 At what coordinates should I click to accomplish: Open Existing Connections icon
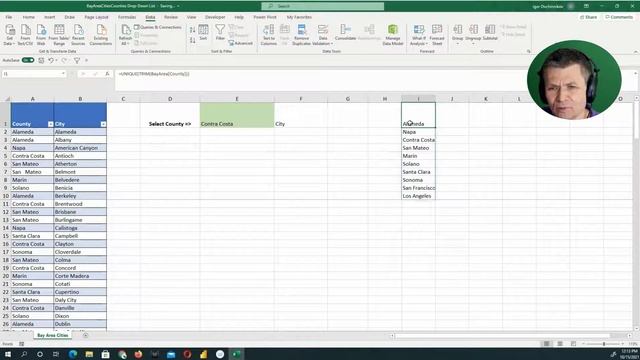(x=101, y=35)
